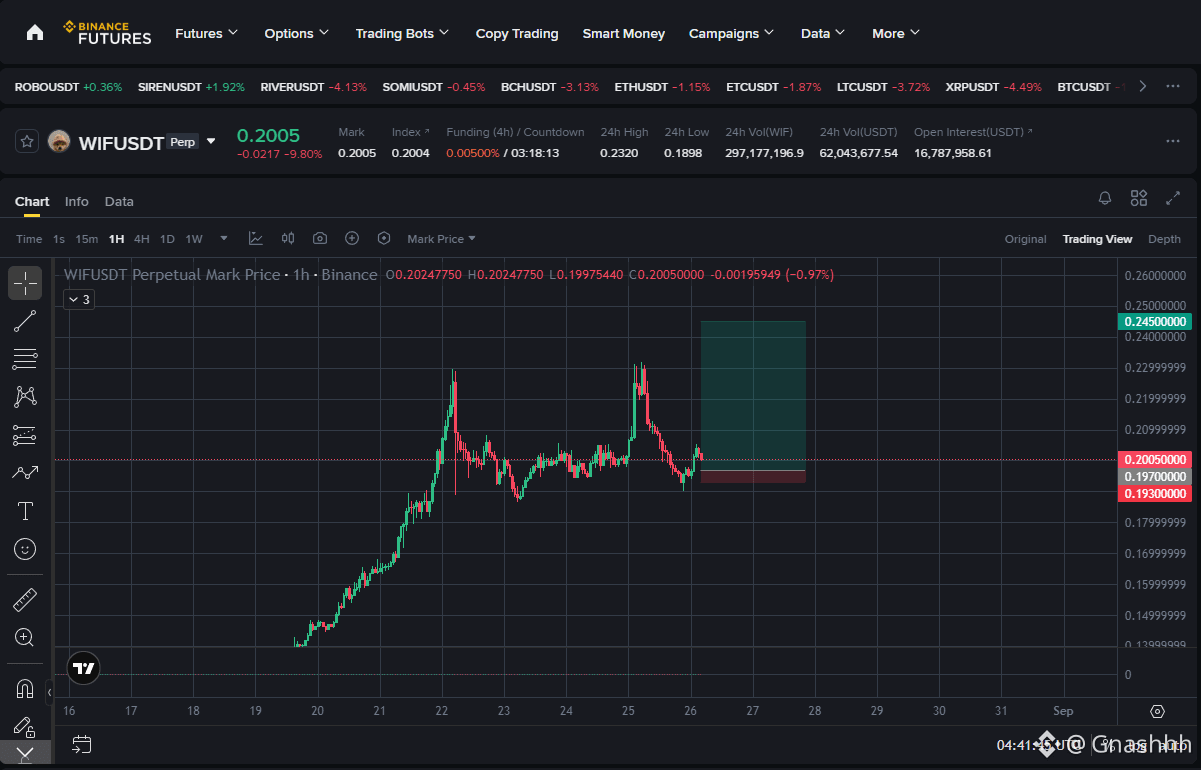The width and height of the screenshot is (1201, 770).
Task: Switch to the Info tab
Action: [77, 201]
